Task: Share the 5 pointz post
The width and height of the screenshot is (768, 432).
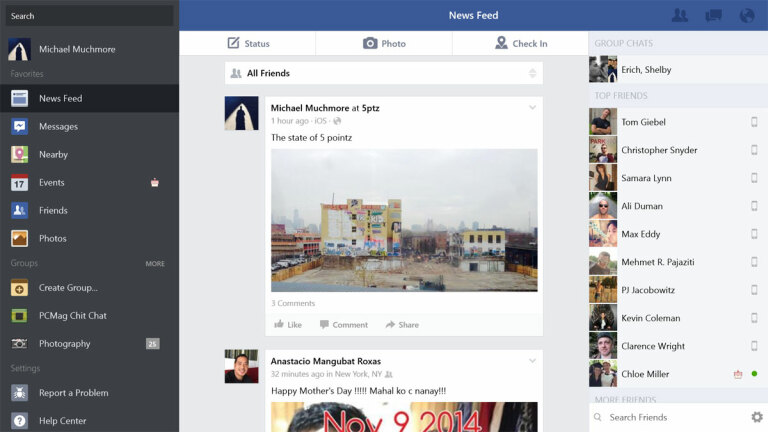Action: (402, 325)
